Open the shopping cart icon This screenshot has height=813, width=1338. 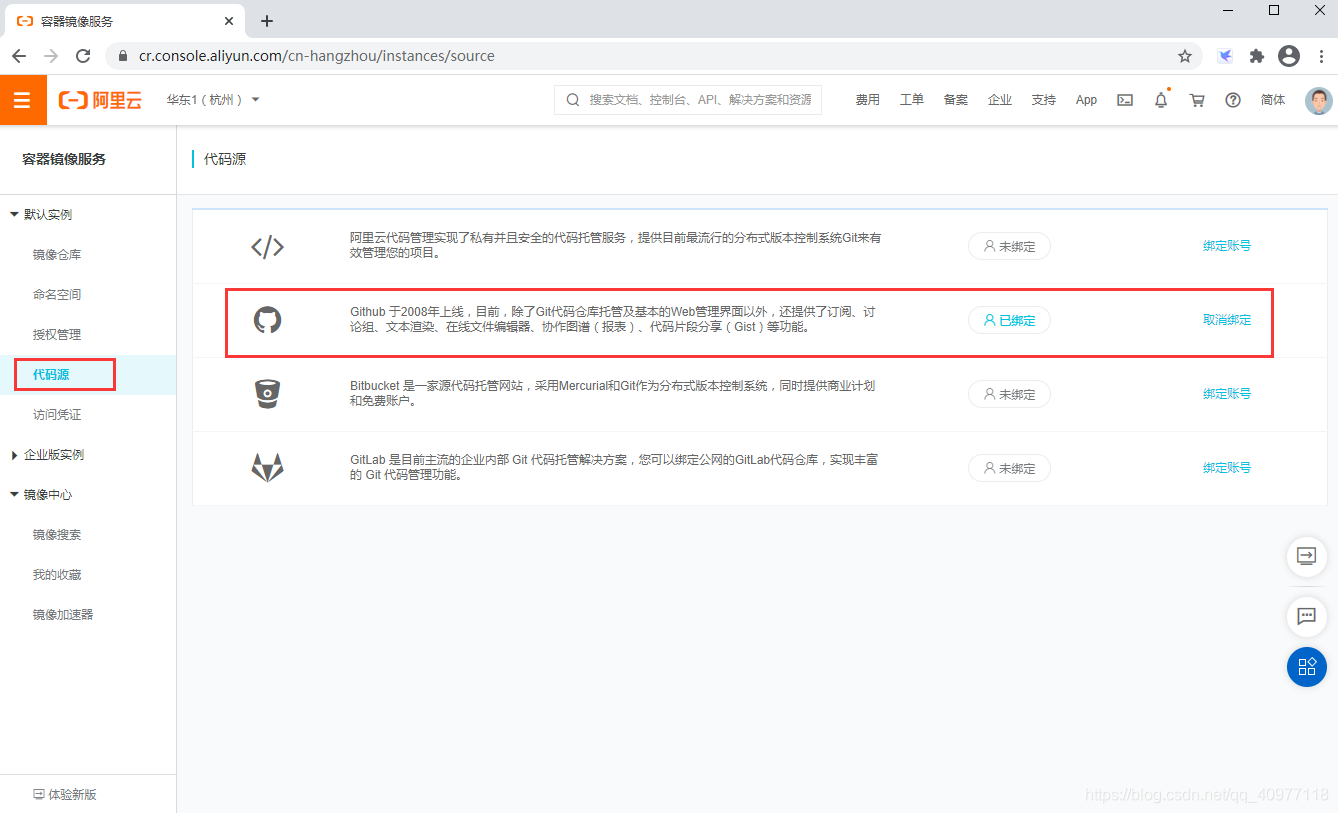click(x=1197, y=100)
